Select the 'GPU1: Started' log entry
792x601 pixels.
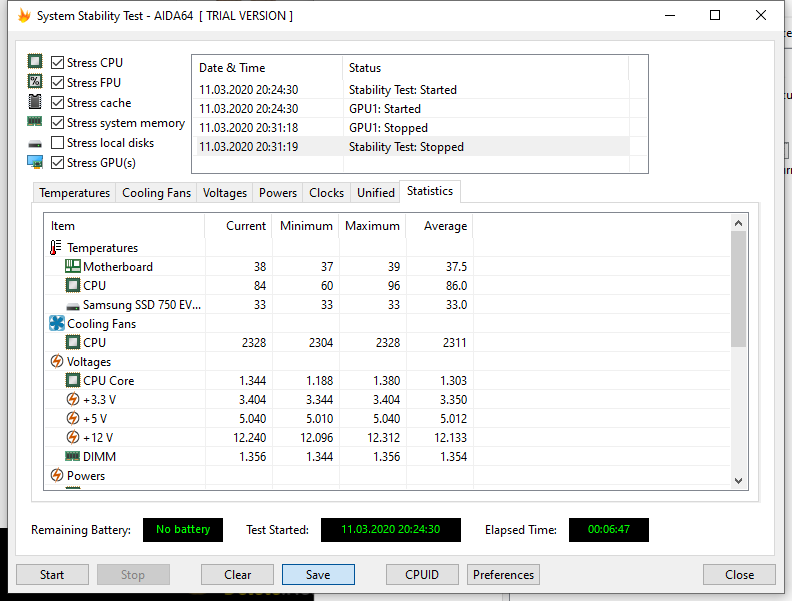(x=411, y=109)
